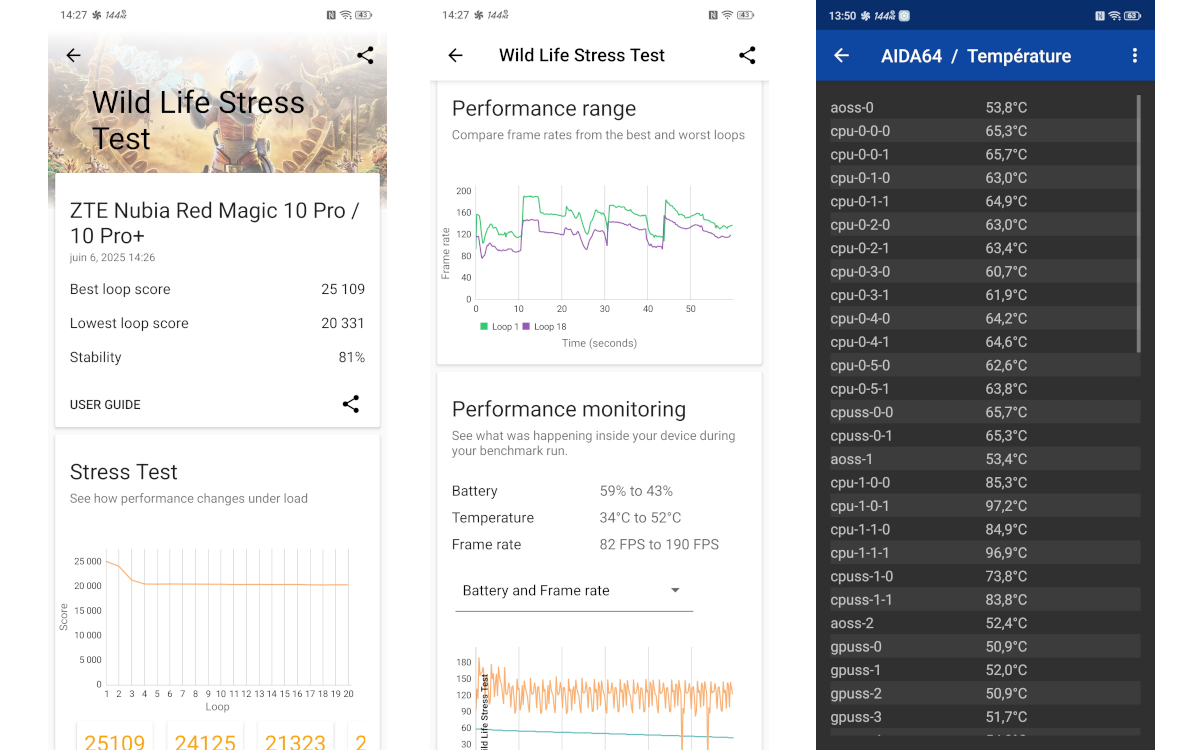The width and height of the screenshot is (1200, 750).
Task: Select the cpu-0-0-1 row
Action: [x=983, y=154]
